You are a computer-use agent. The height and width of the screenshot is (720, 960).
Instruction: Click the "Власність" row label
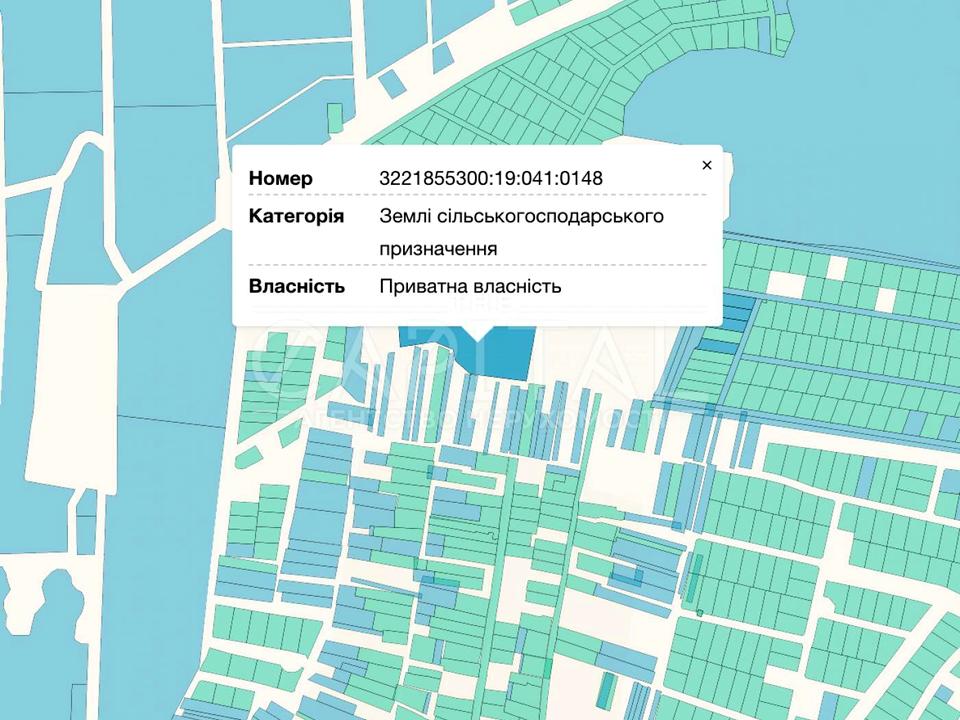click(296, 286)
